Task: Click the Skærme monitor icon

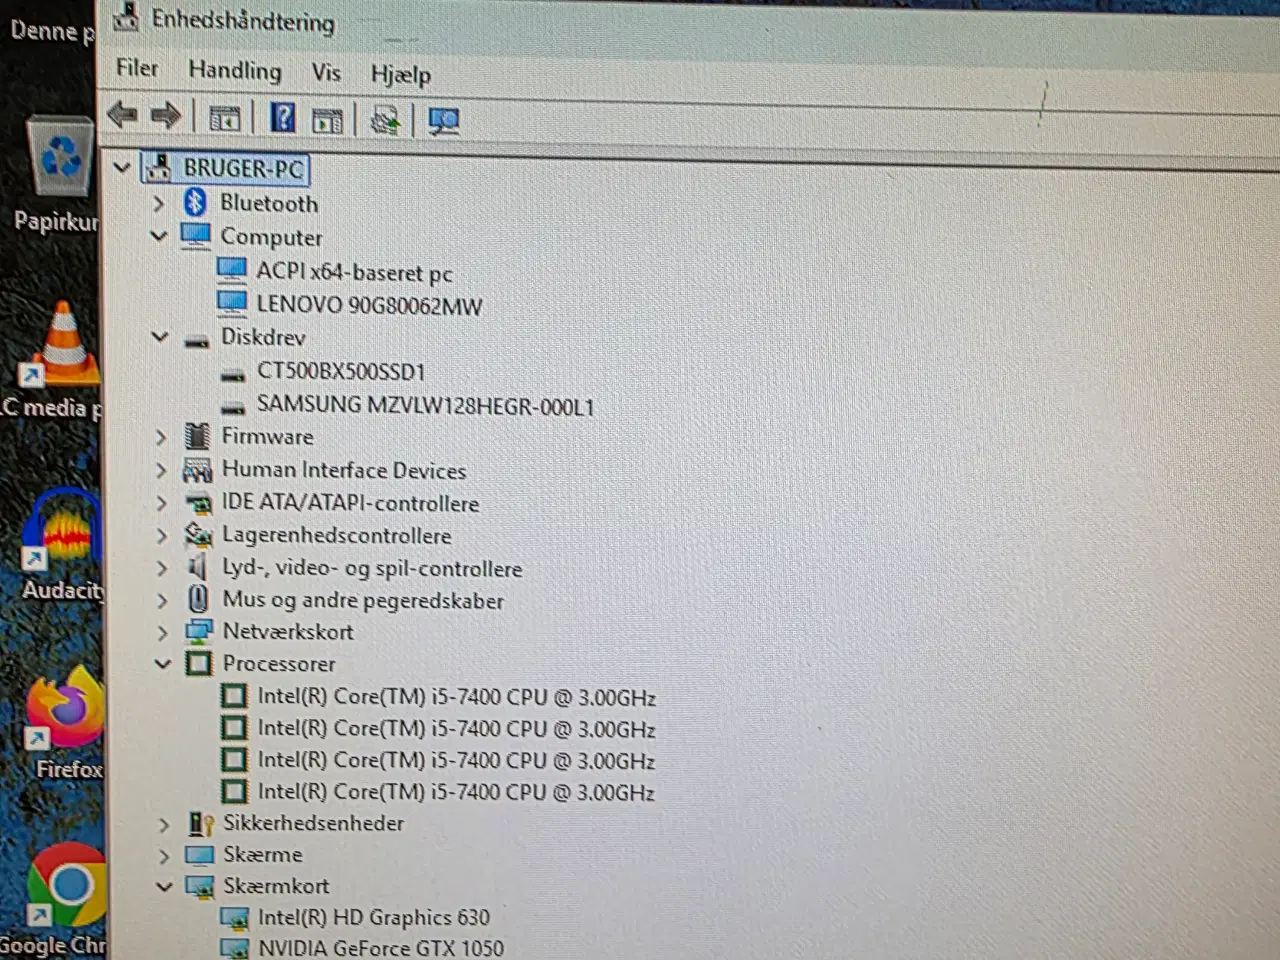Action: pos(200,855)
